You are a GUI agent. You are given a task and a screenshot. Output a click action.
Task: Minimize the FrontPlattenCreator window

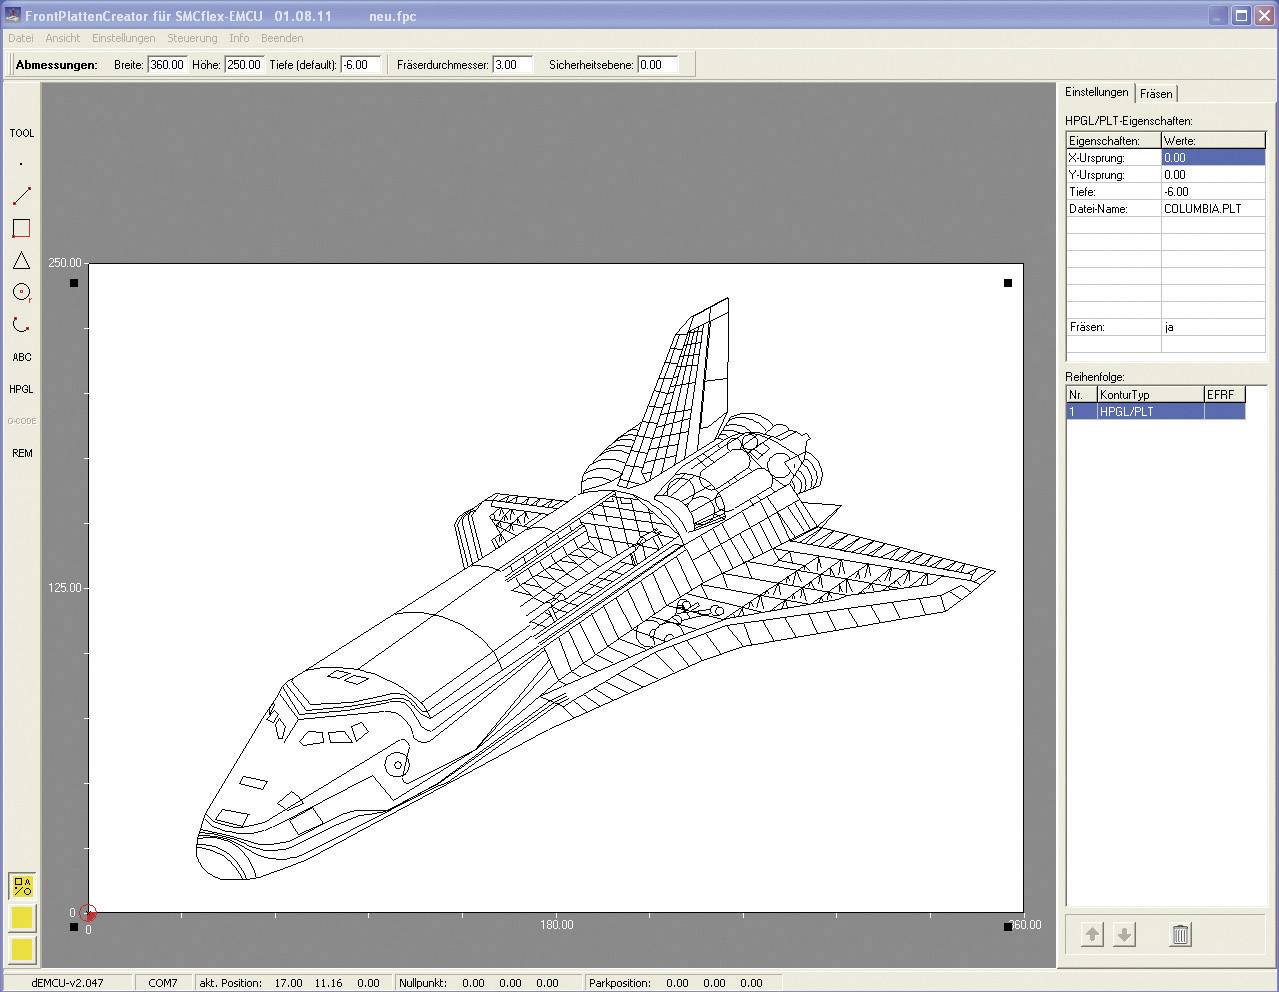click(x=1217, y=15)
